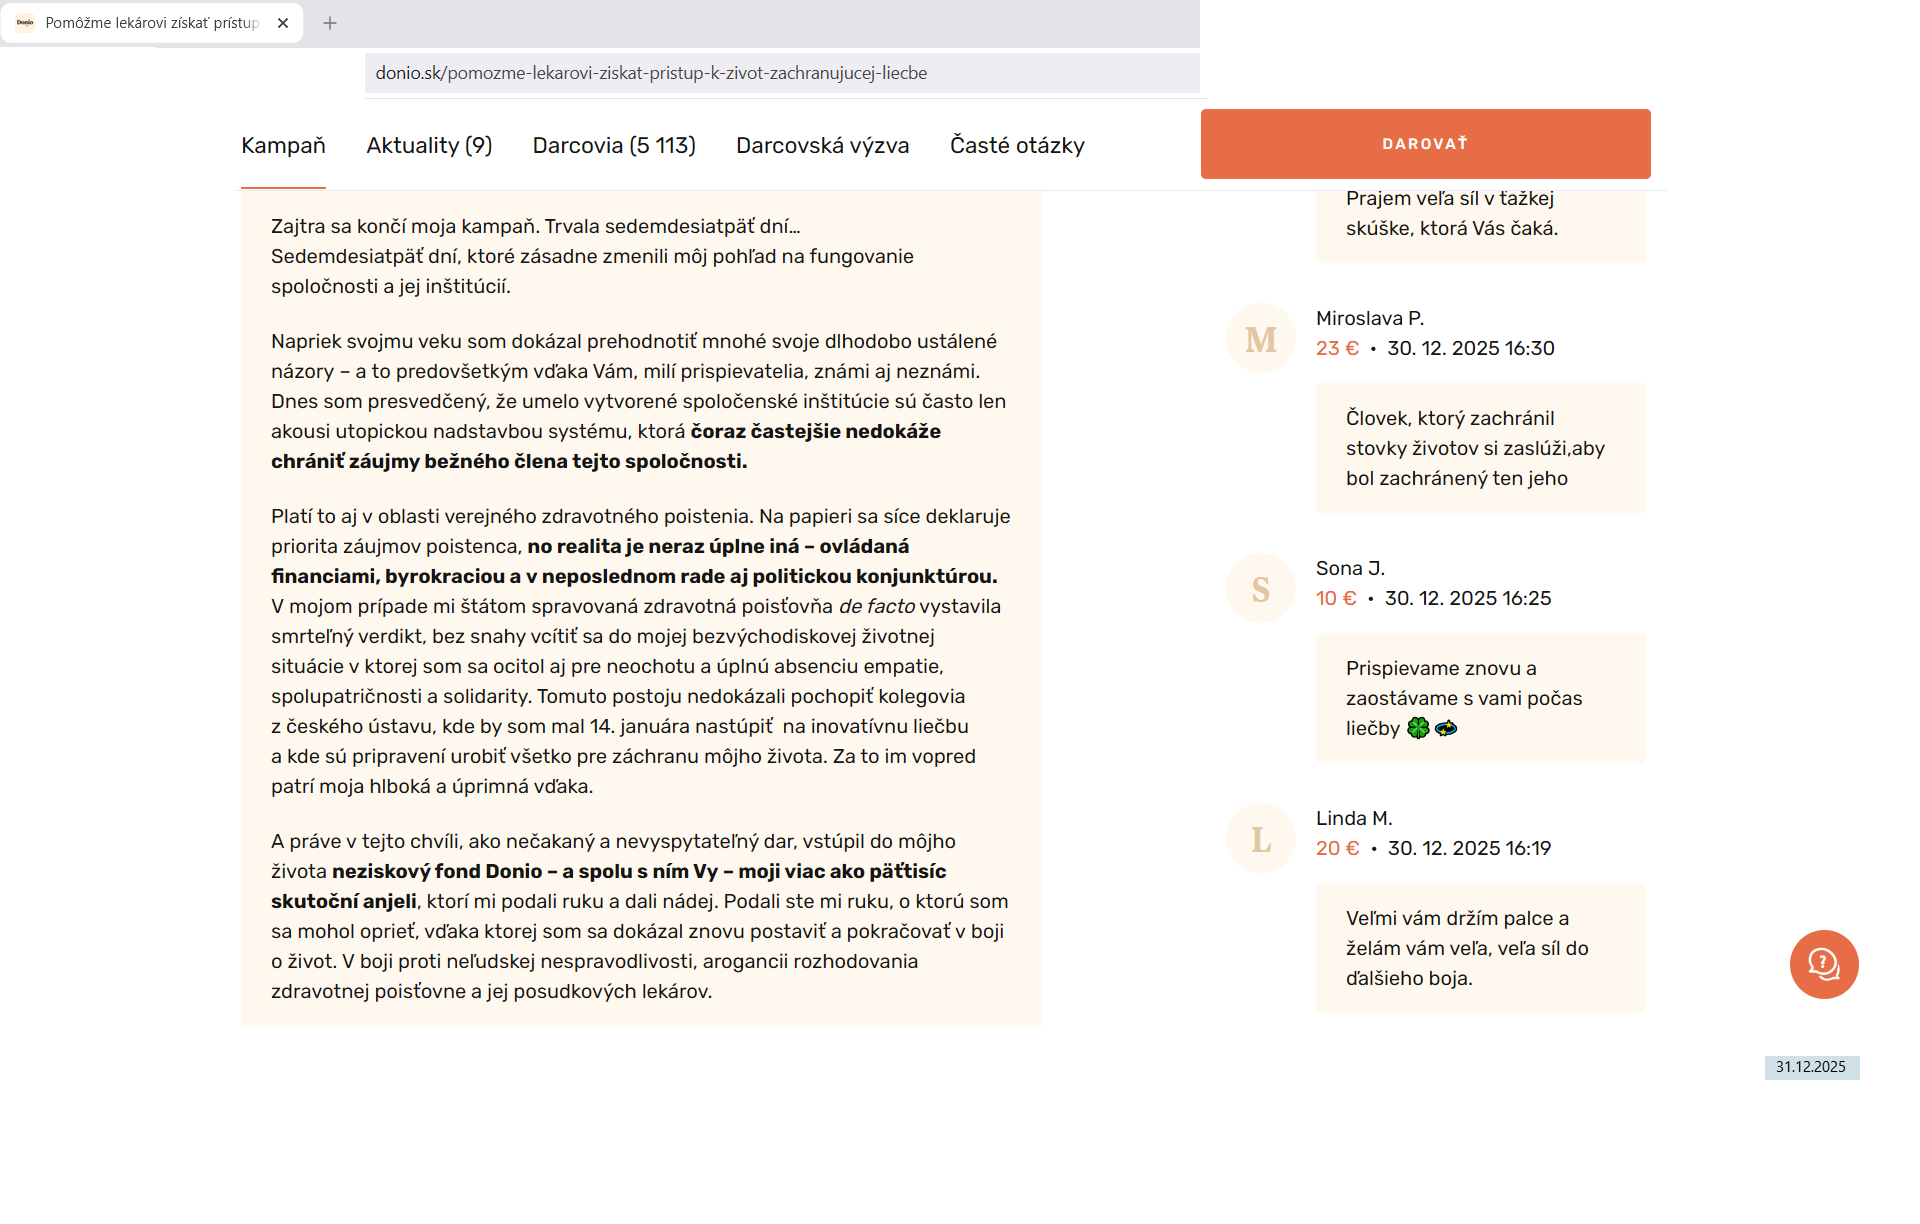
Task: Click the donio.sk address bar
Action: [780, 73]
